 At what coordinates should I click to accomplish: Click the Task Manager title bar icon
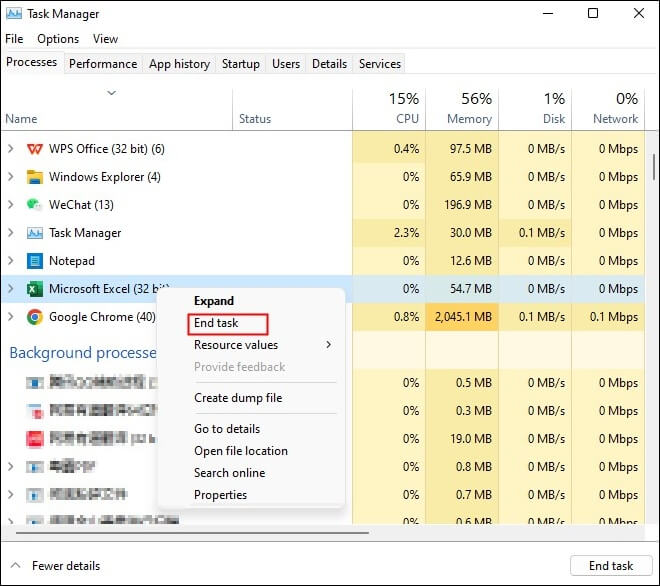pyautogui.click(x=13, y=14)
